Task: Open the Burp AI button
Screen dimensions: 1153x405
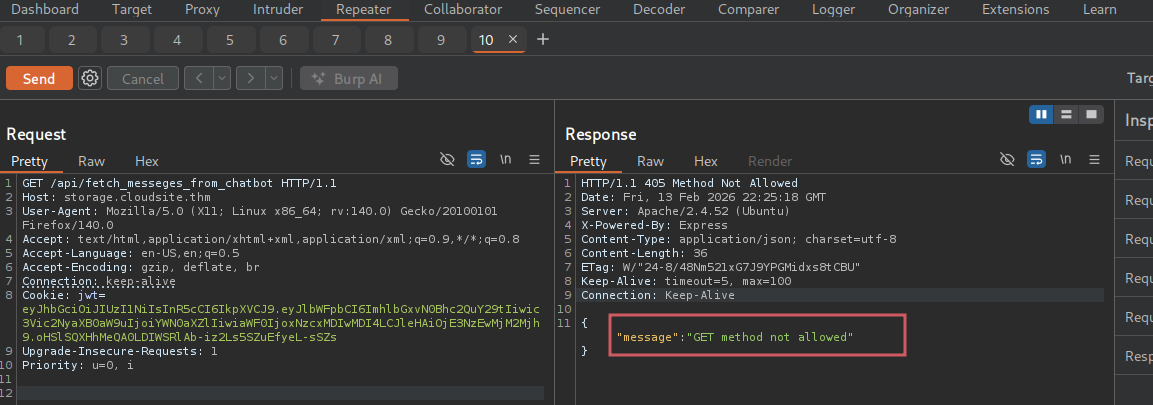Action: coord(349,79)
